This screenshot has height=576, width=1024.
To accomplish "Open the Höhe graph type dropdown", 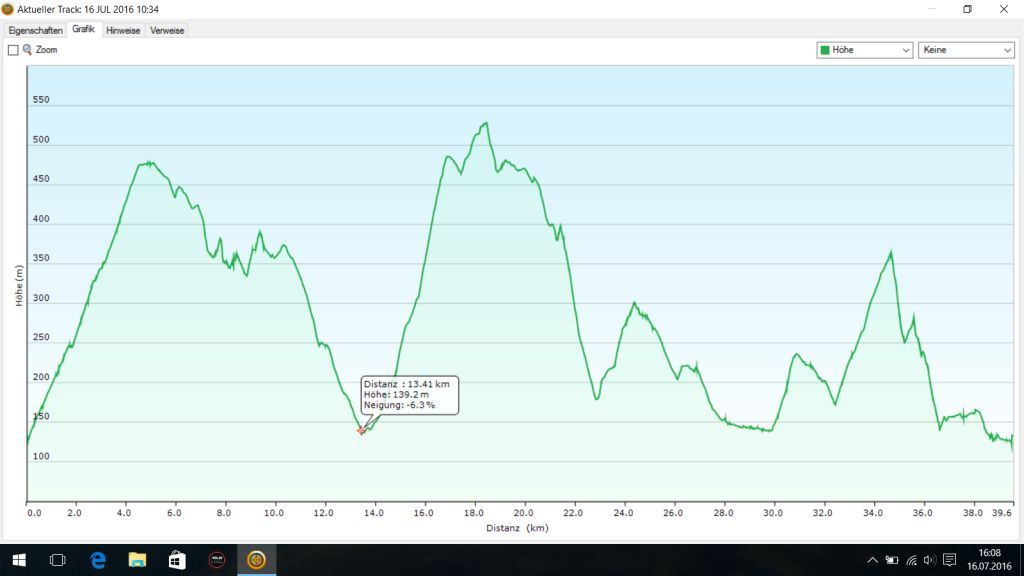I will click(865, 50).
